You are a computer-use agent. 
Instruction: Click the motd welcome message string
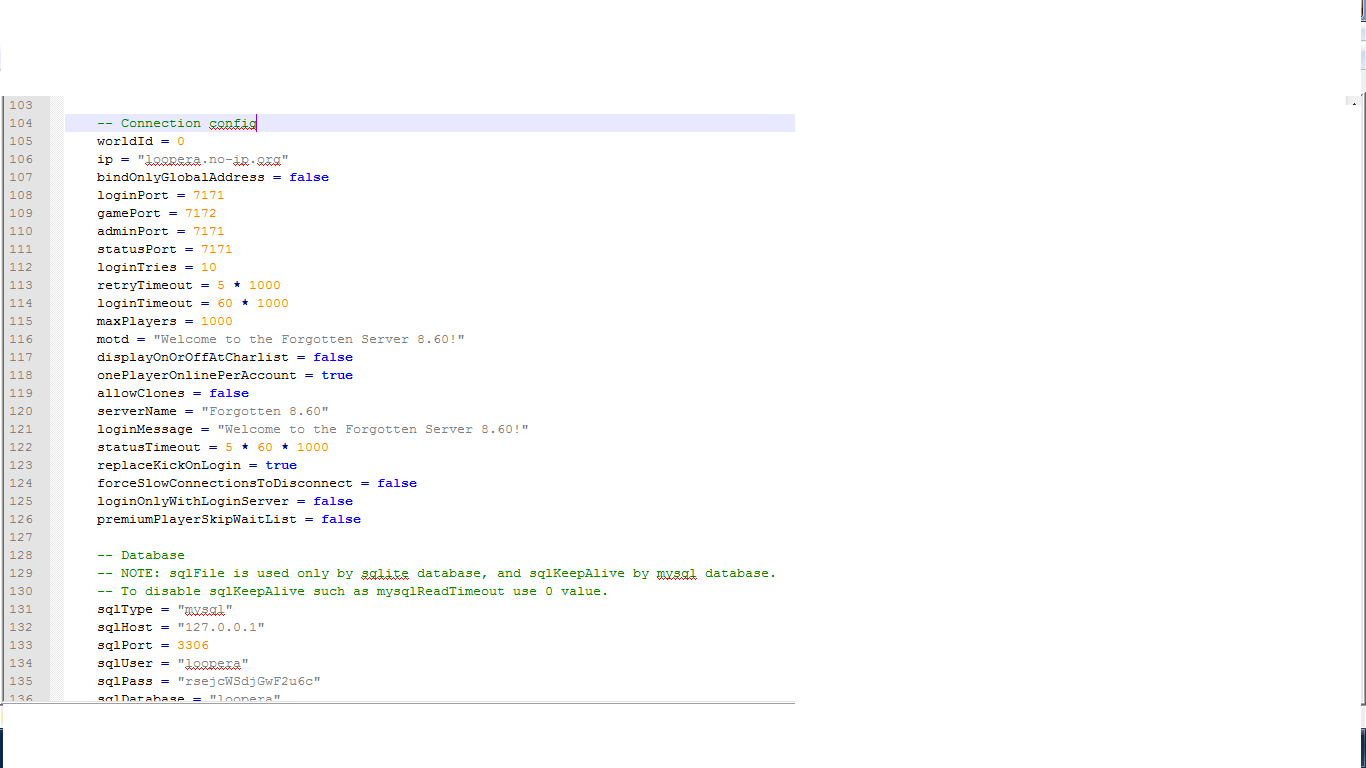[x=309, y=339]
